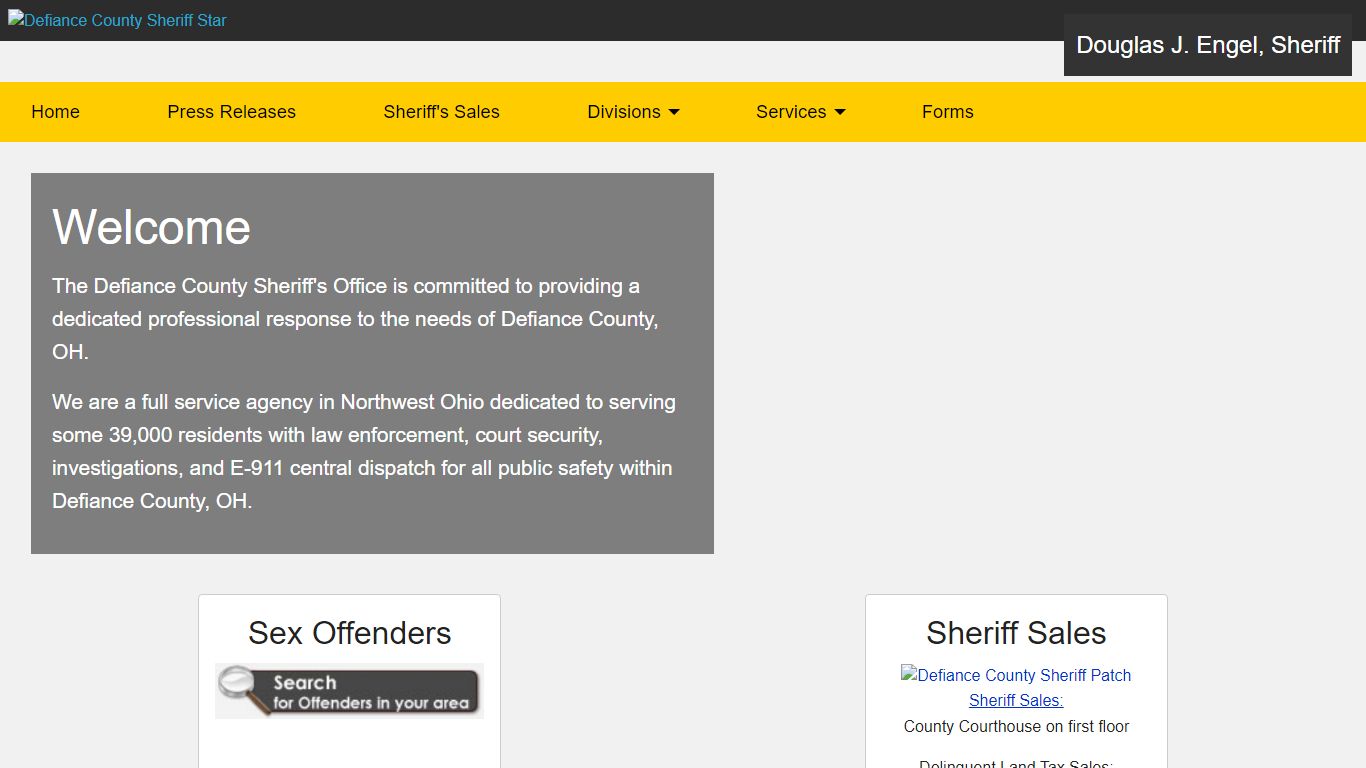Click text 'County Courthouse on first floor'

coord(1016,727)
